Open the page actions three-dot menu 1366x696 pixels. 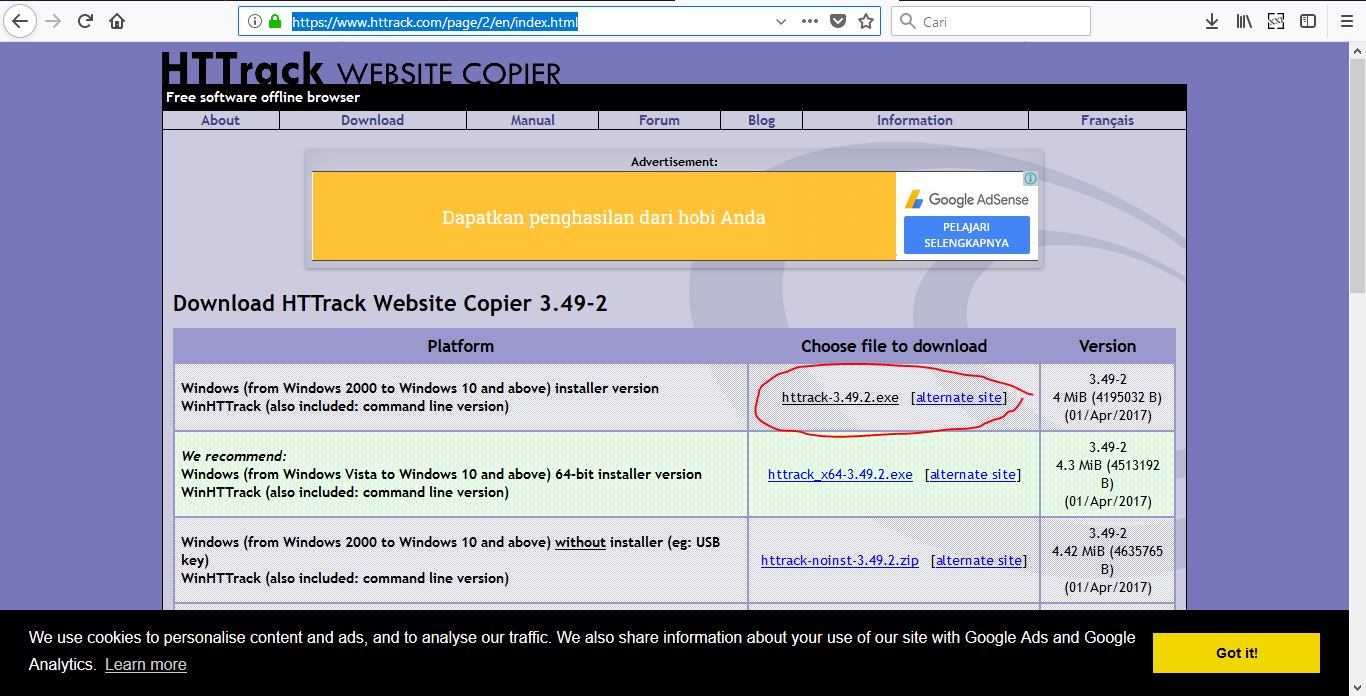(x=809, y=21)
